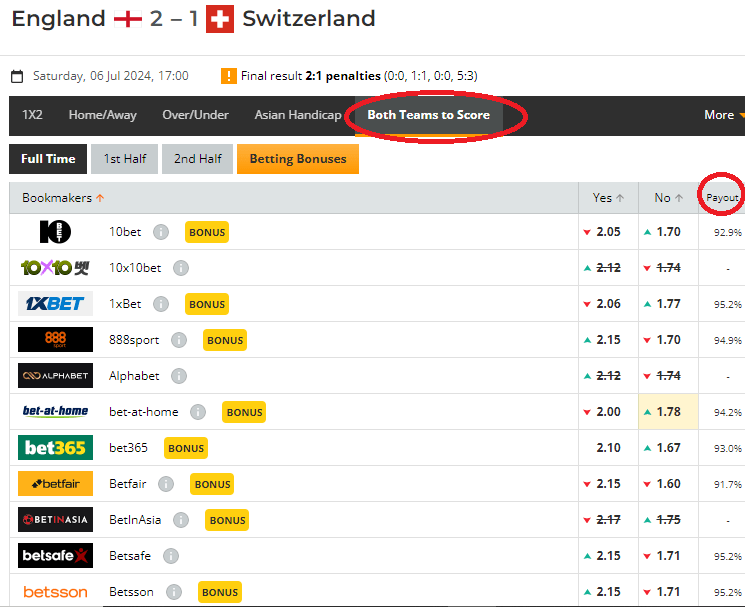This screenshot has width=745, height=607.
Task: Select the 2nd Half period
Action: [198, 159]
